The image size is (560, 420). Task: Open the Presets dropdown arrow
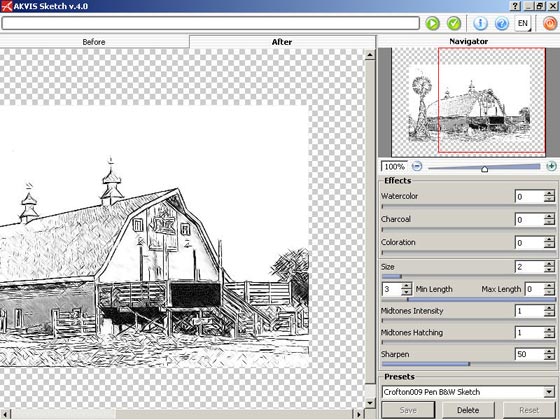[x=549, y=392]
